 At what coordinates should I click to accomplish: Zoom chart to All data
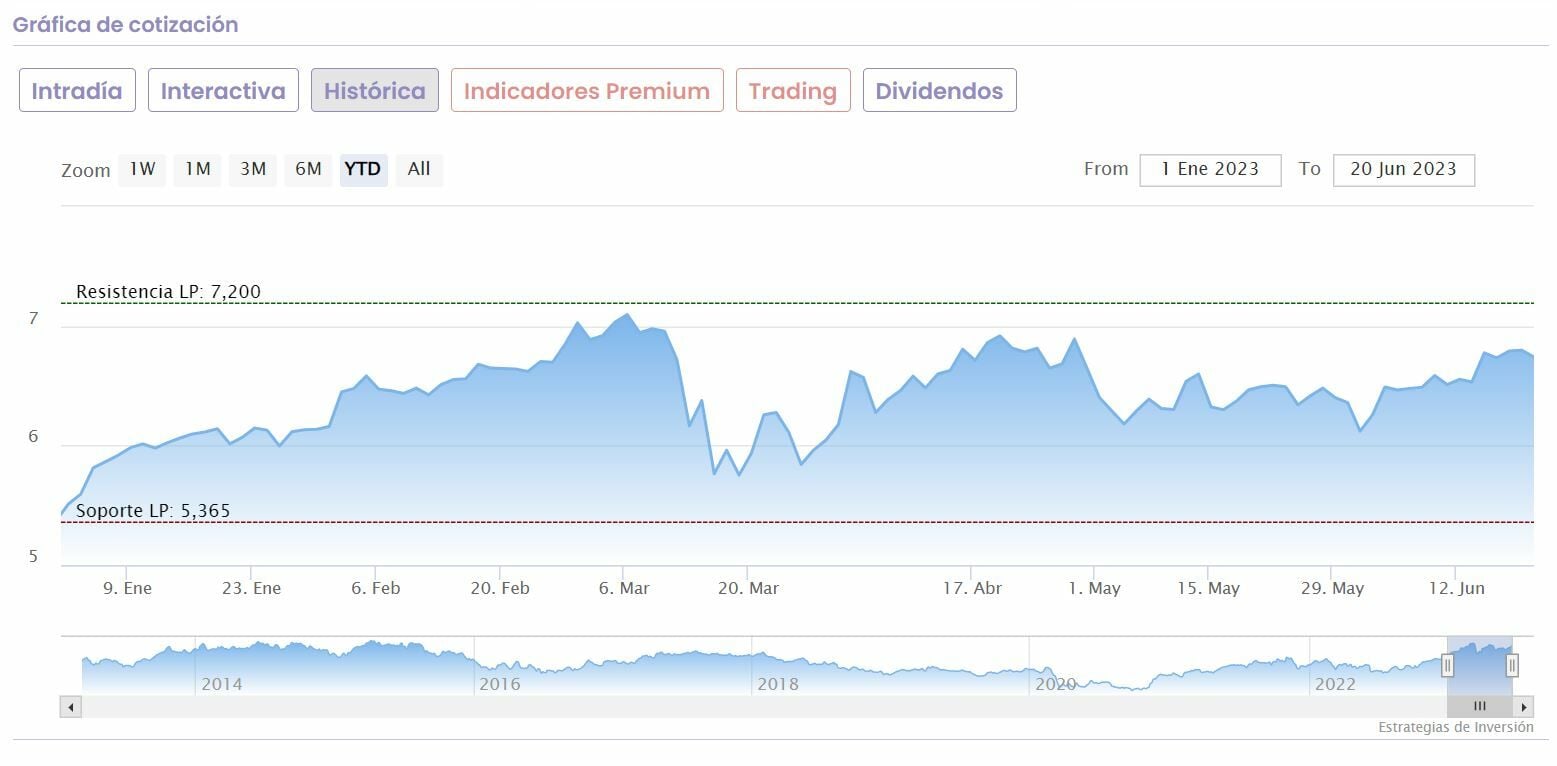click(419, 169)
